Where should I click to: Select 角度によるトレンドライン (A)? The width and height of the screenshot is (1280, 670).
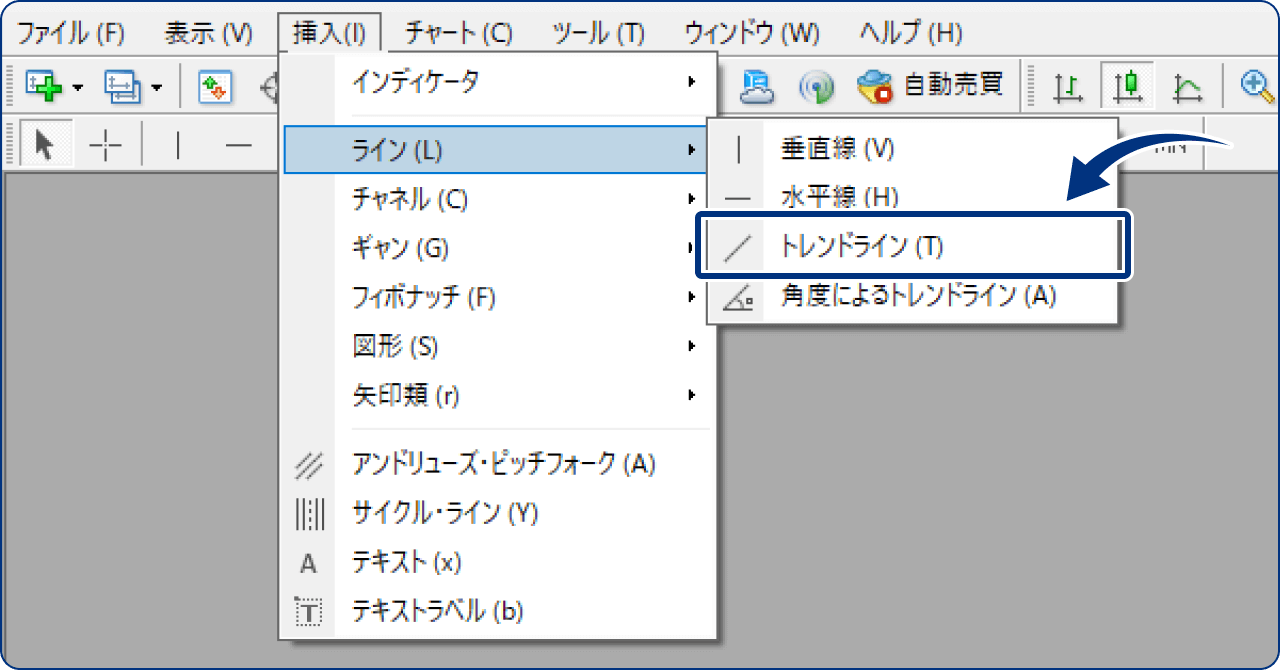pos(900,297)
